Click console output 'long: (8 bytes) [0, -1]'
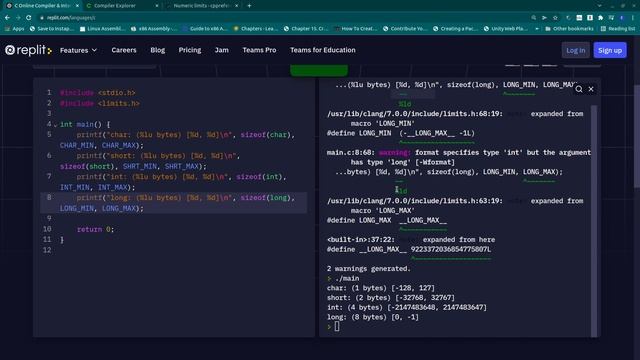 (373, 317)
